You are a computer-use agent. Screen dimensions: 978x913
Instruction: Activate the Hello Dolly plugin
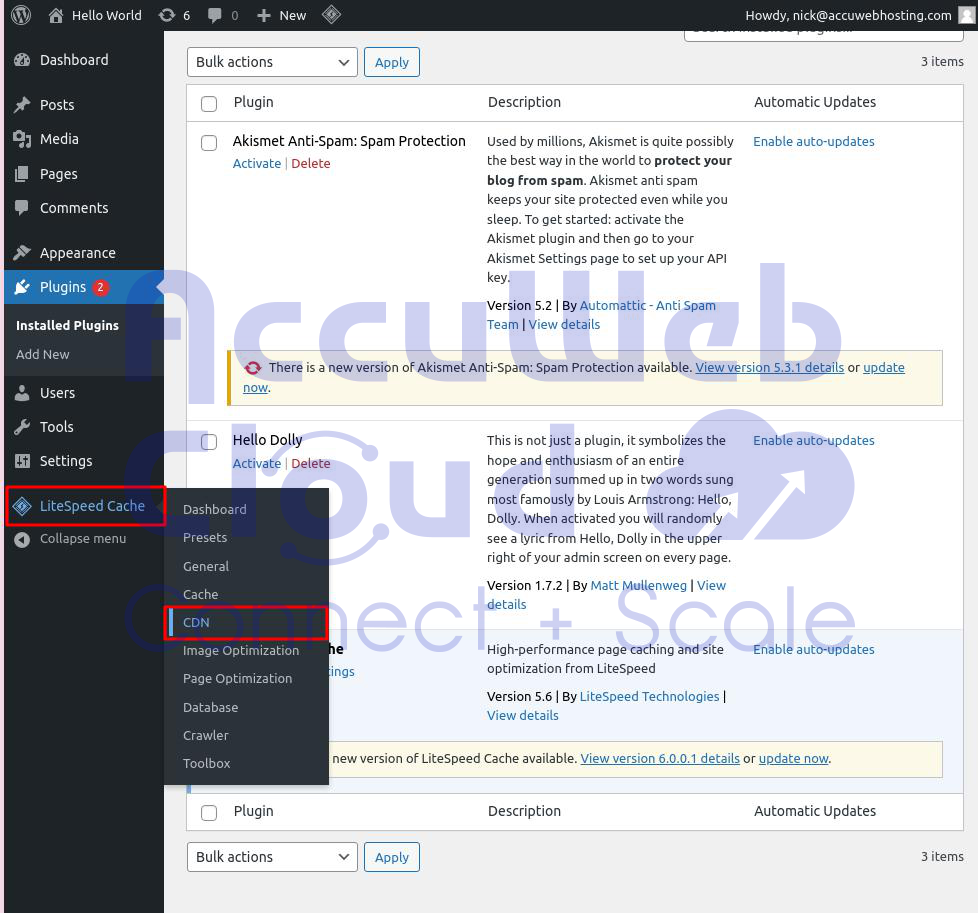[x=256, y=463]
